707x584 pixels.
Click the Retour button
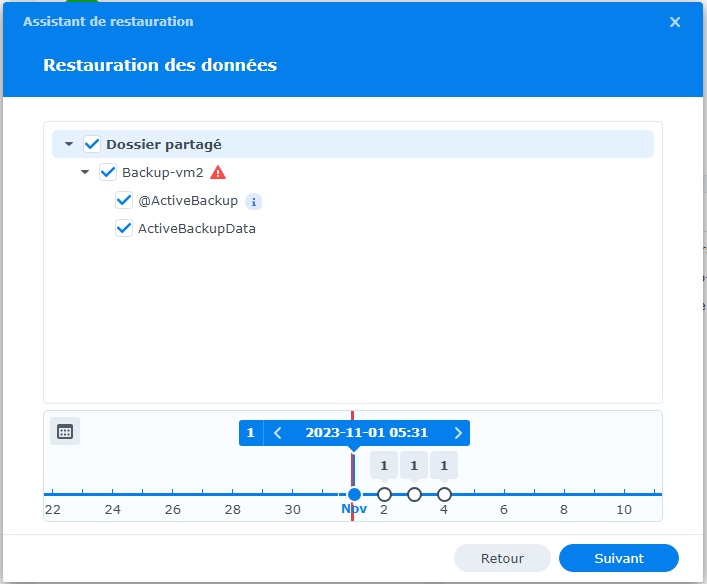(502, 558)
